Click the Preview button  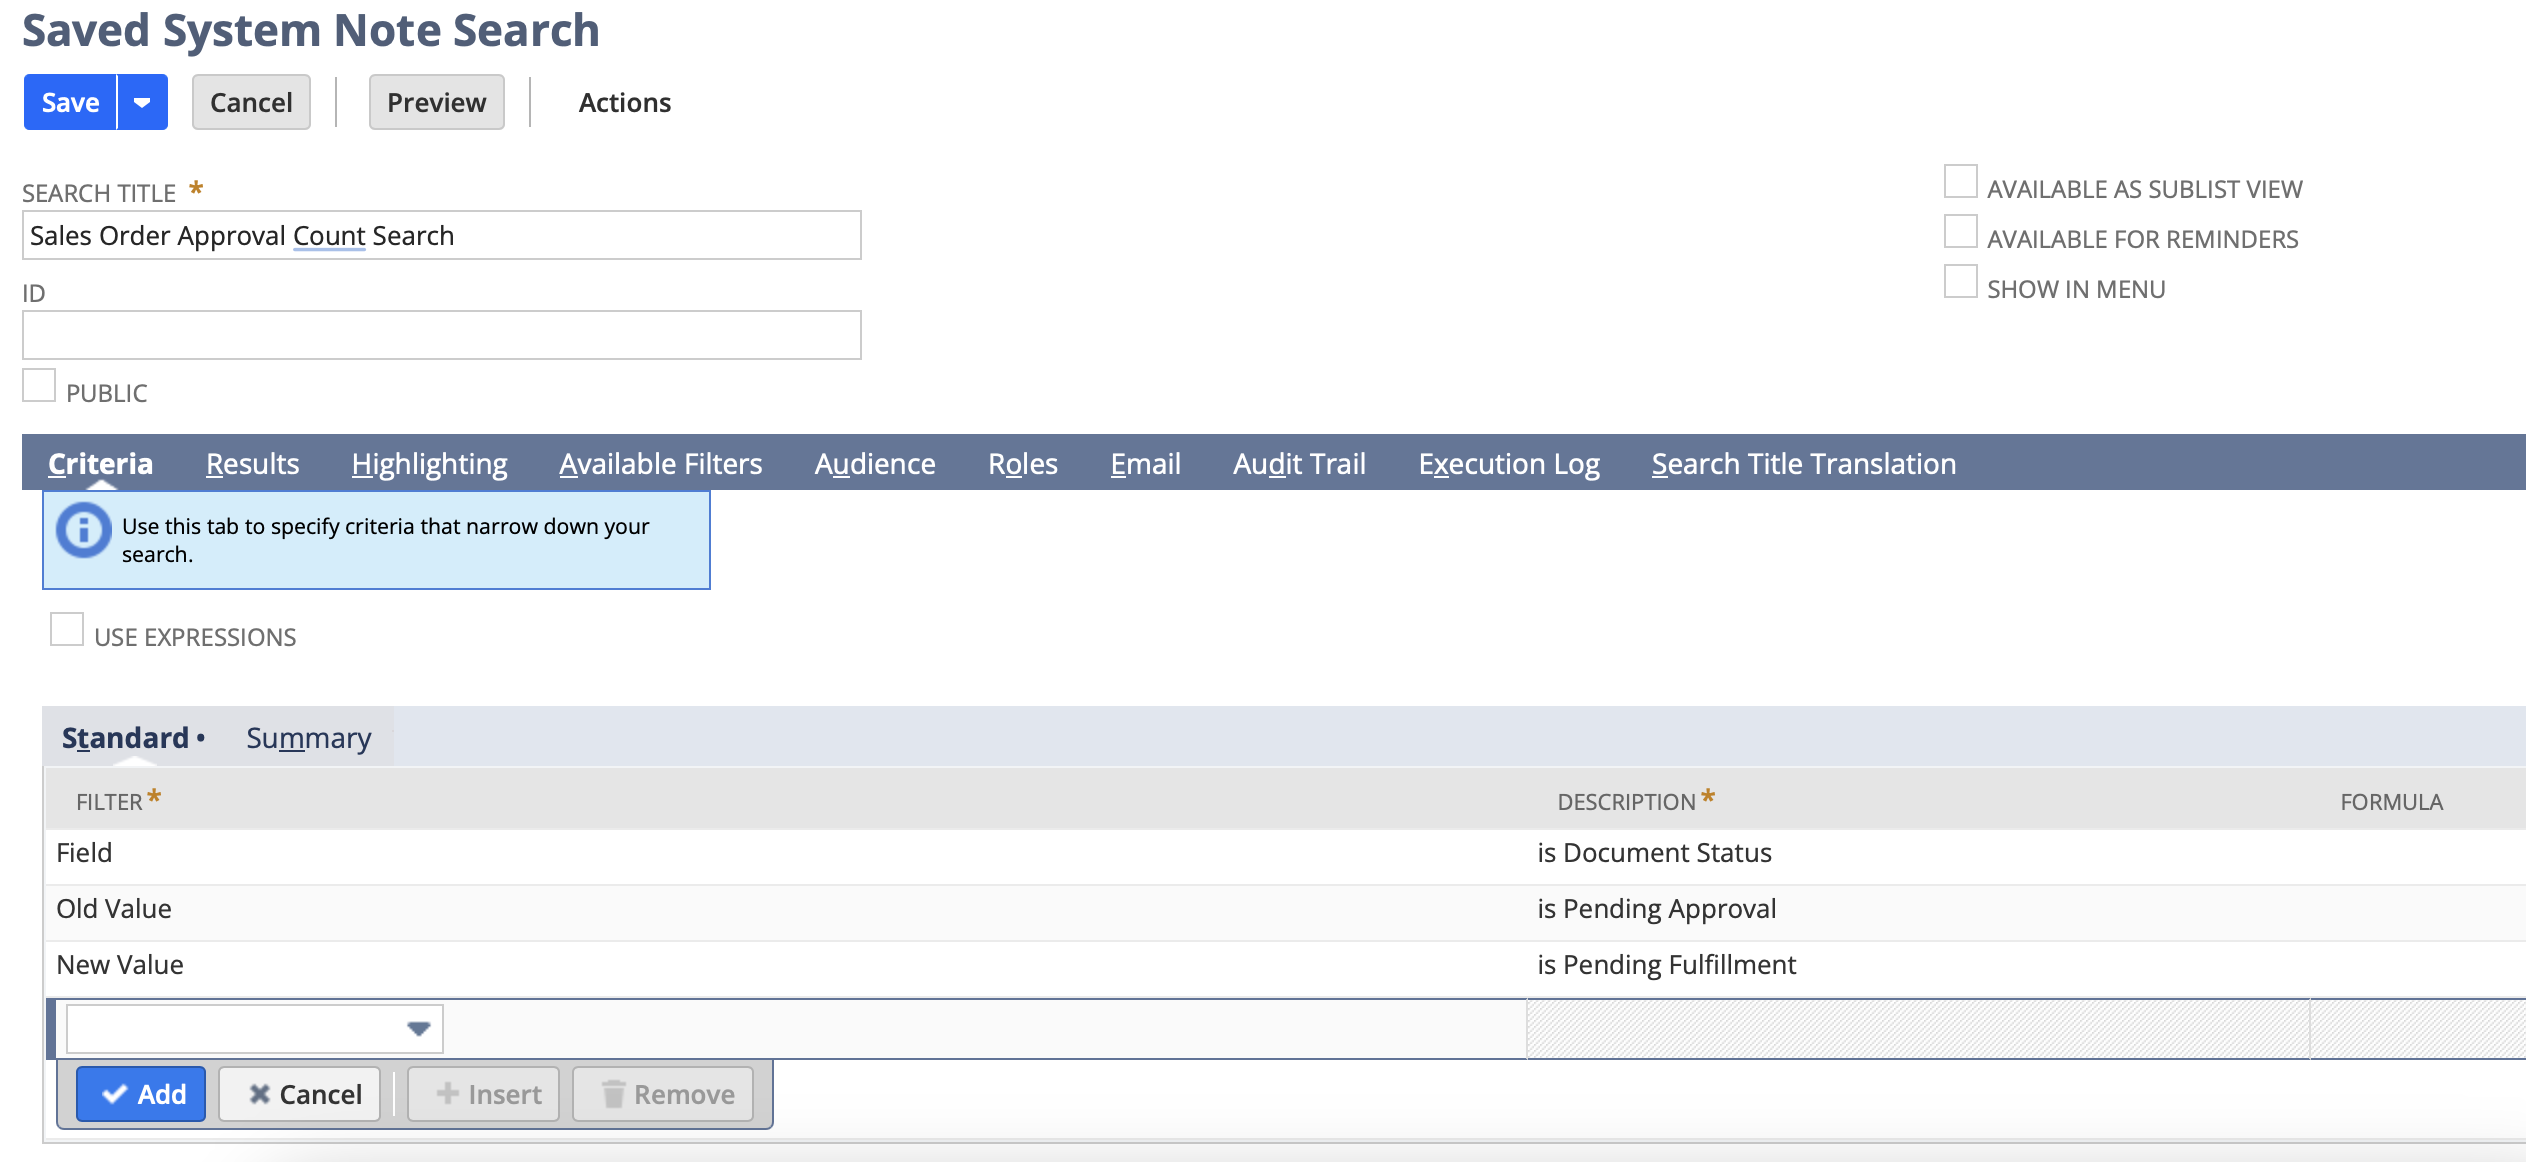pos(436,102)
